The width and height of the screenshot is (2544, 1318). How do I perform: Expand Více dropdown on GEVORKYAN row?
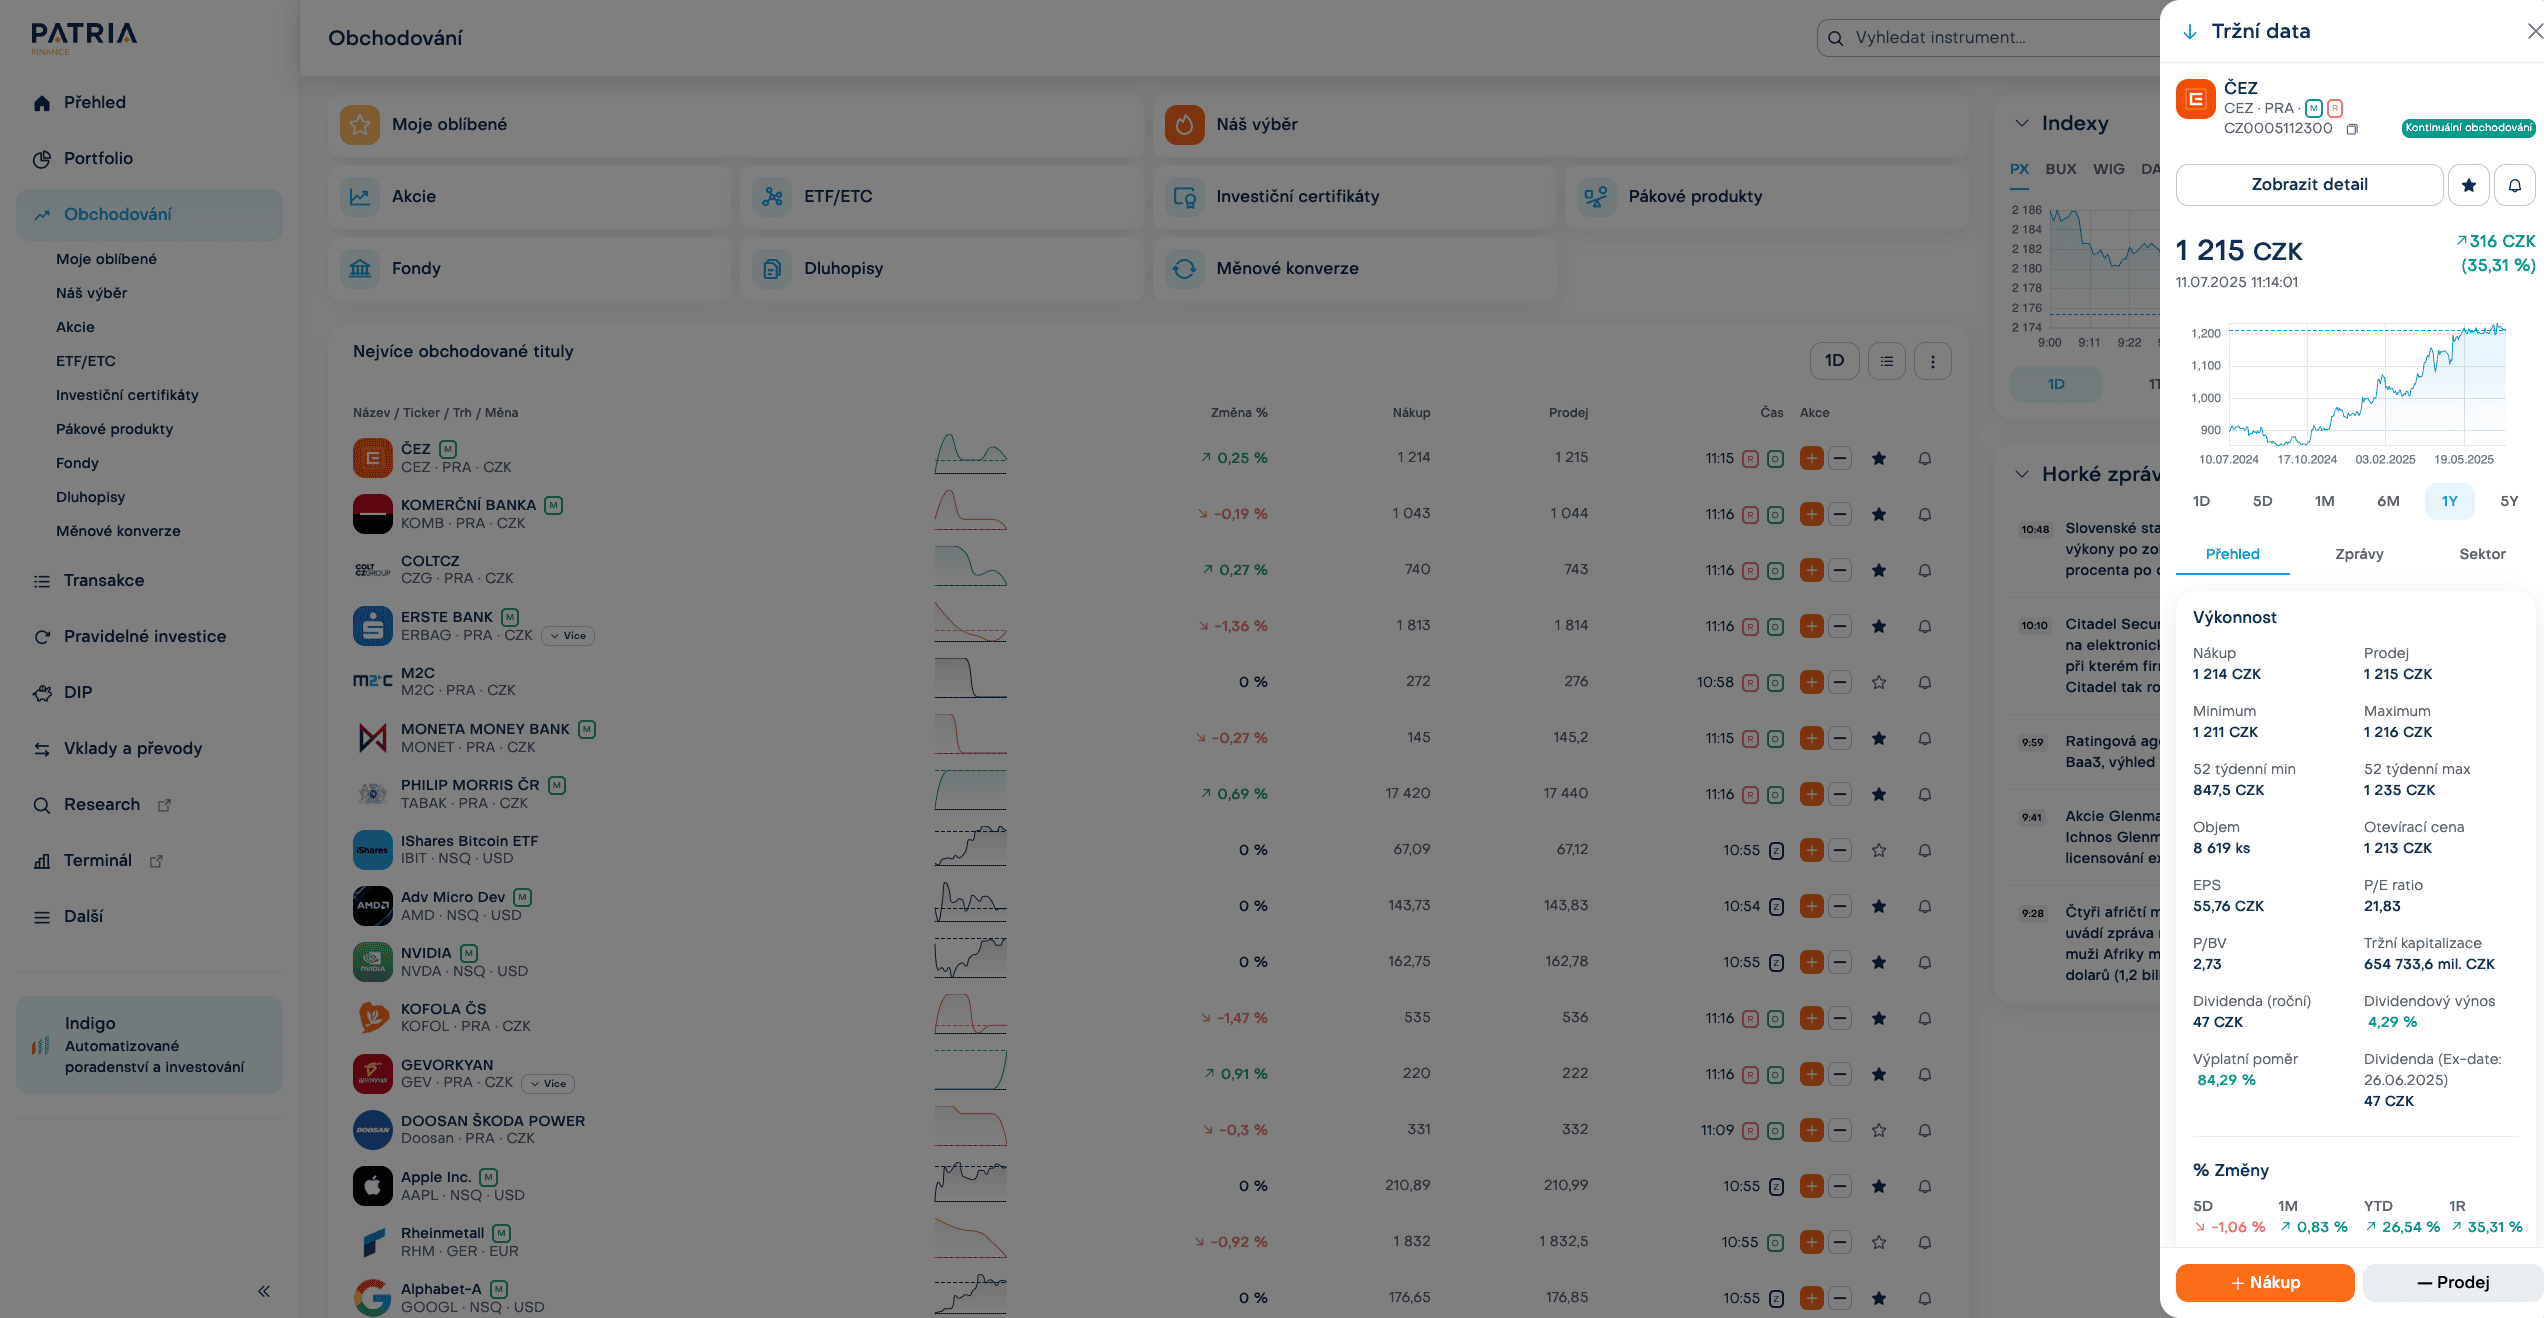tap(548, 1084)
